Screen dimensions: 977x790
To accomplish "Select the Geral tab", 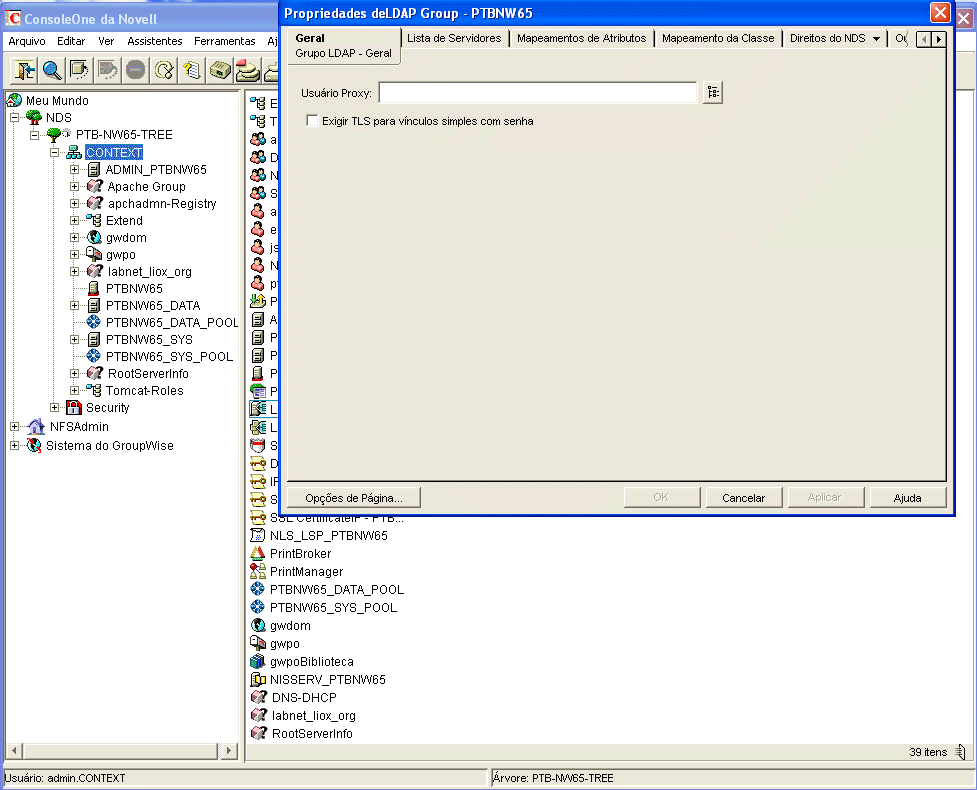I will (343, 45).
